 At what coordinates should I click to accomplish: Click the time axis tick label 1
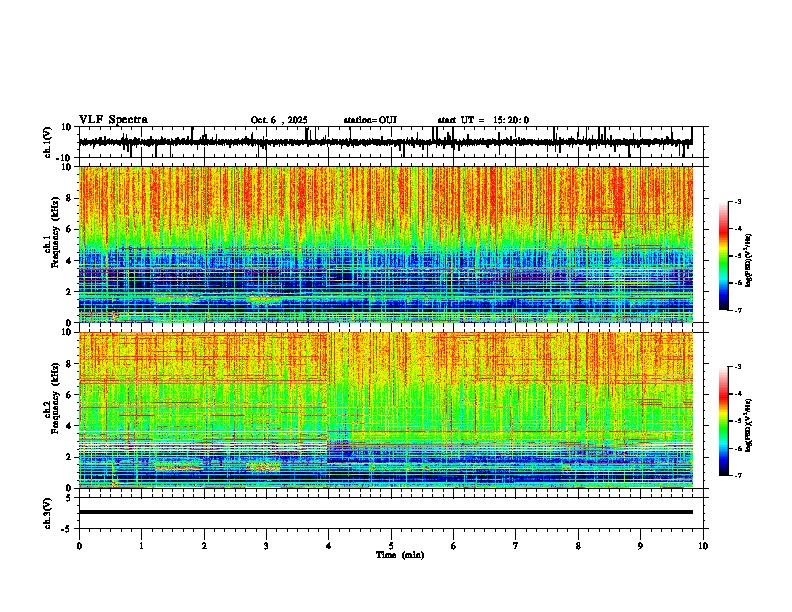[x=141, y=546]
